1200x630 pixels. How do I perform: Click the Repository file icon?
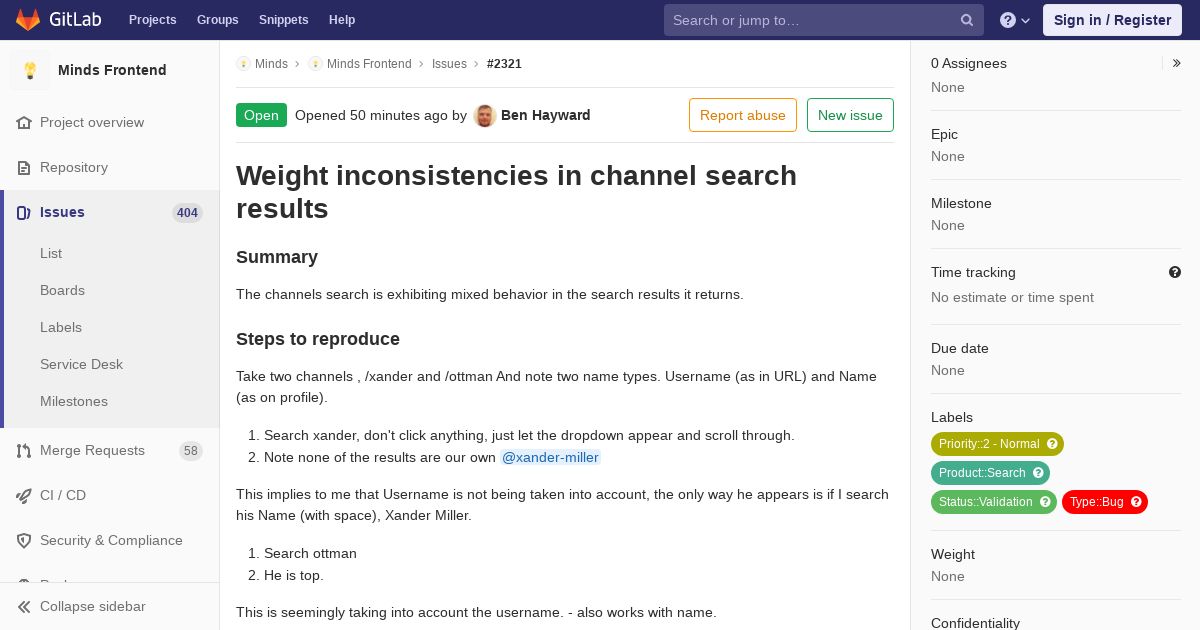(x=24, y=168)
